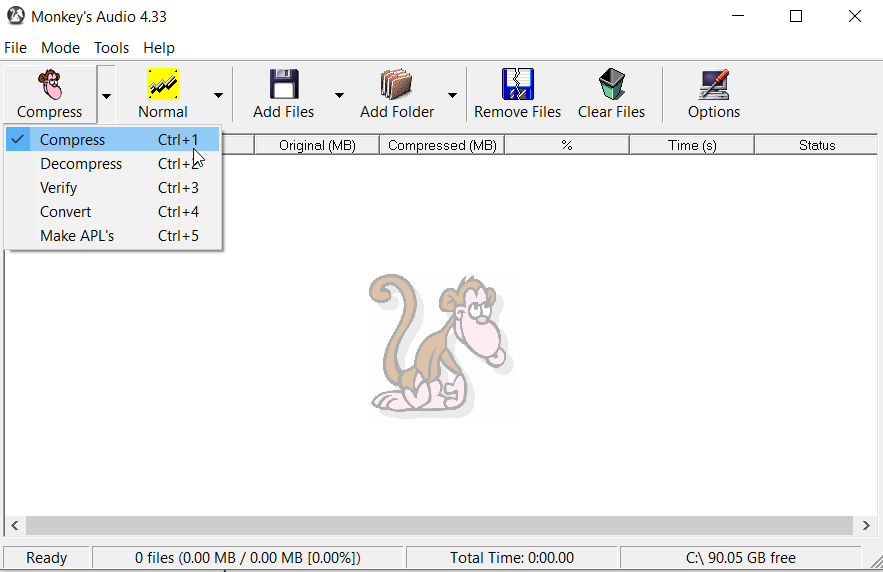Click the % column header
The height and width of the screenshot is (572, 883).
click(x=567, y=145)
